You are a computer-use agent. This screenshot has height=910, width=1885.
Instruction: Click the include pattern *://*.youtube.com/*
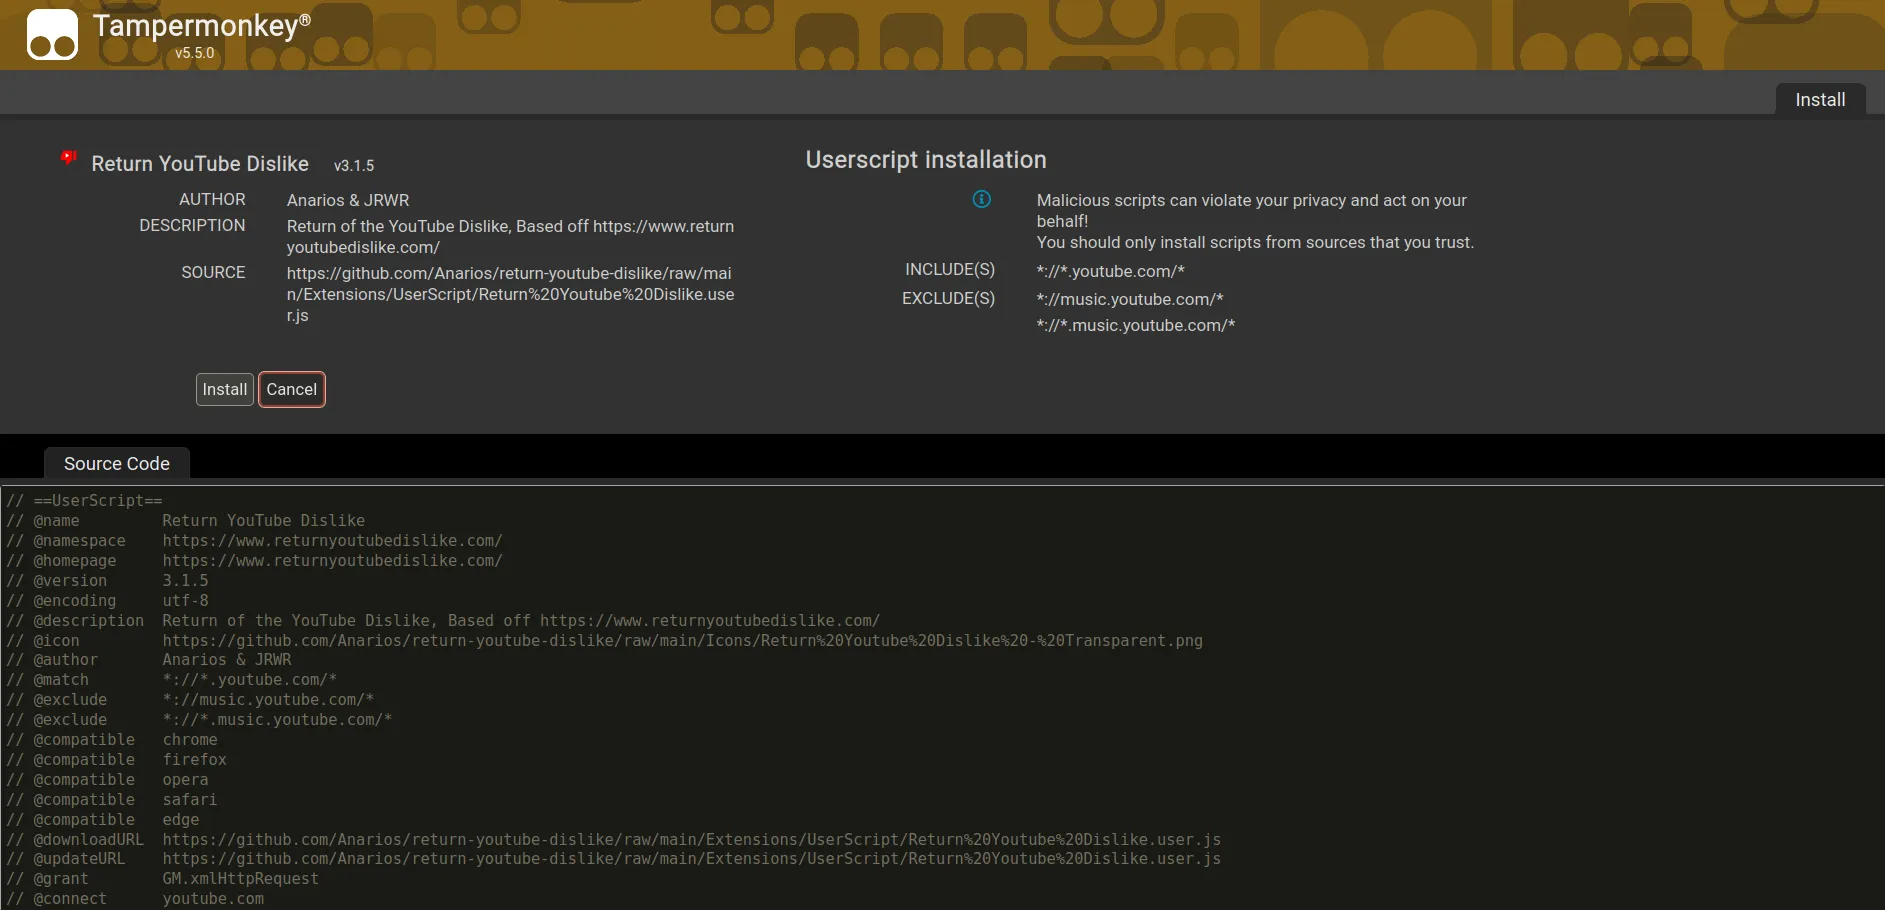(x=1111, y=271)
